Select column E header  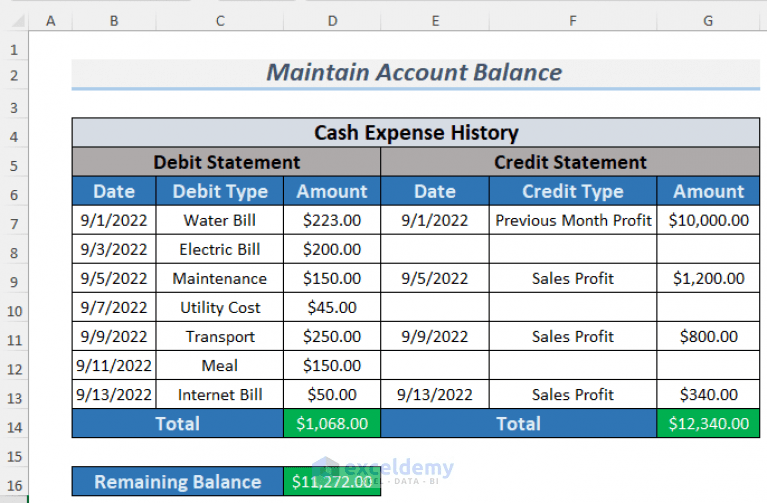[x=435, y=21]
